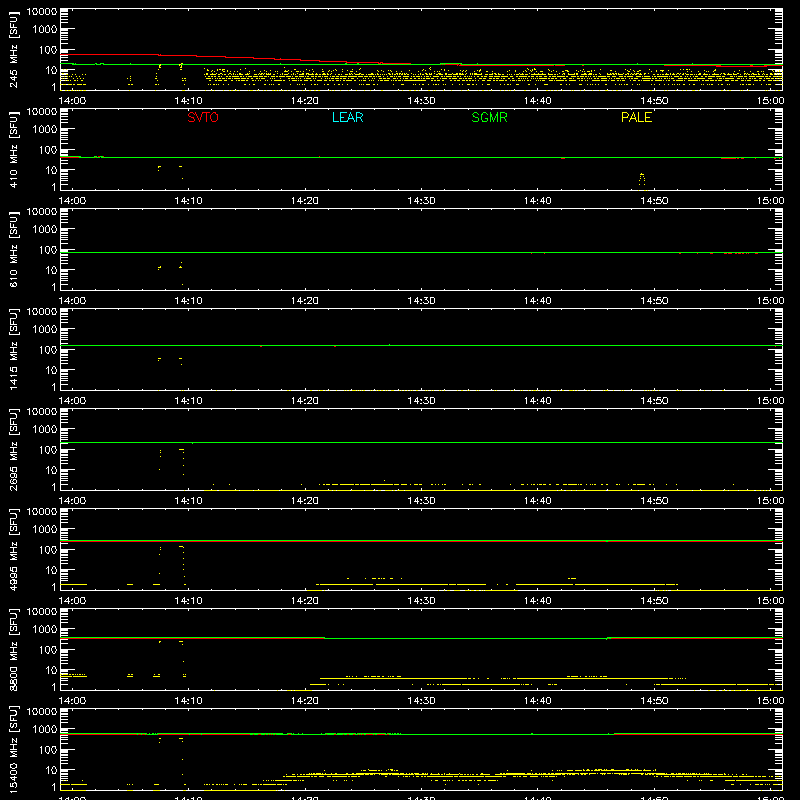The image size is (800, 800).
Task: Click the 10 y-axis value of 1415 MHz panel
Action: pyautogui.click(x=51, y=370)
